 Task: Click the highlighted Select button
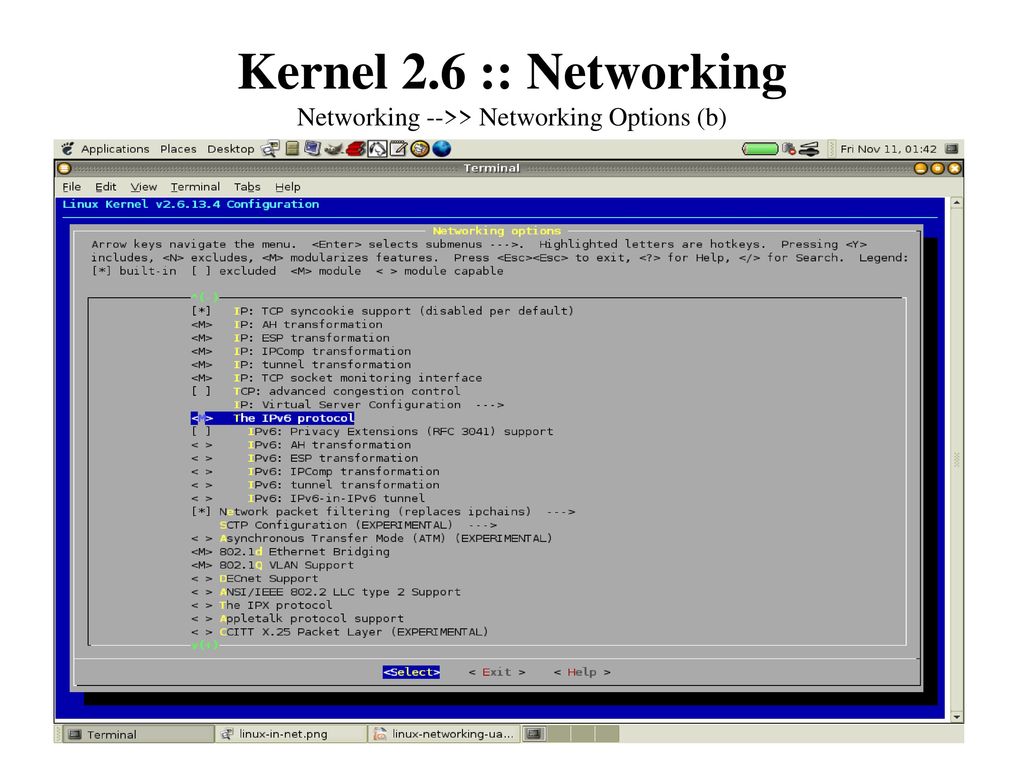click(x=411, y=672)
